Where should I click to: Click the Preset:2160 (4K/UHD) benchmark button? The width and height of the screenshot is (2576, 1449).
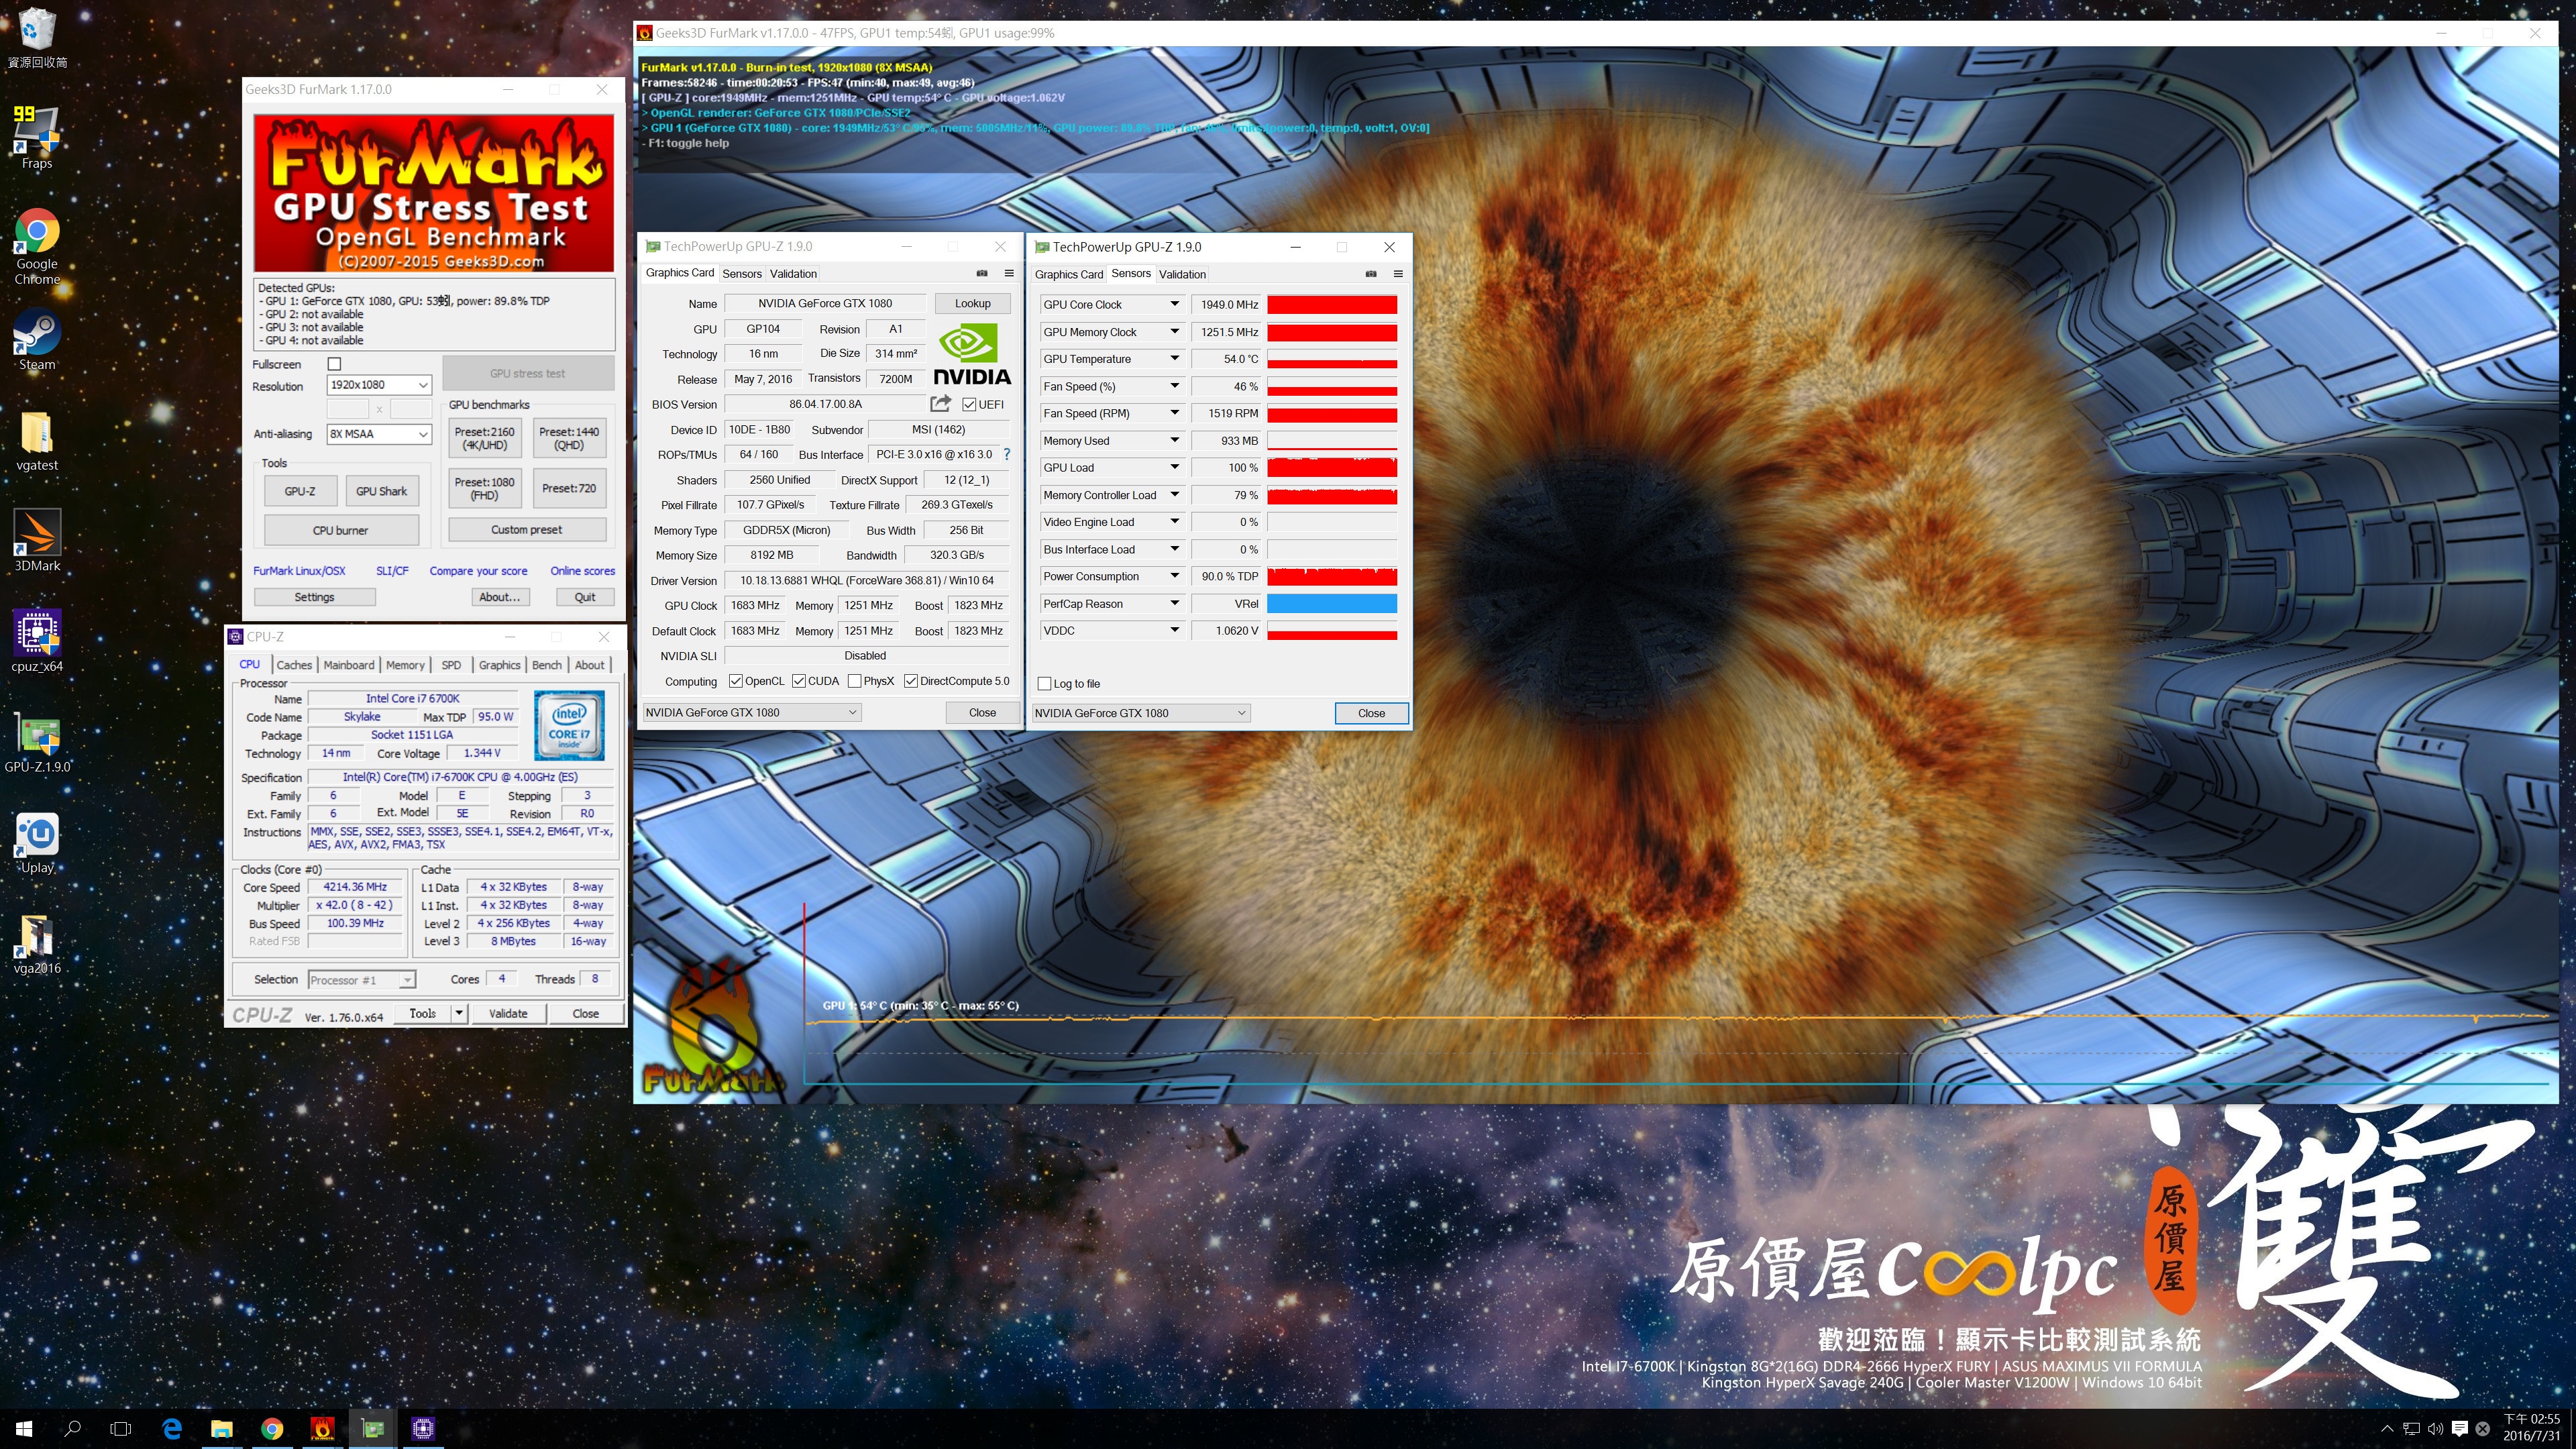[485, 438]
